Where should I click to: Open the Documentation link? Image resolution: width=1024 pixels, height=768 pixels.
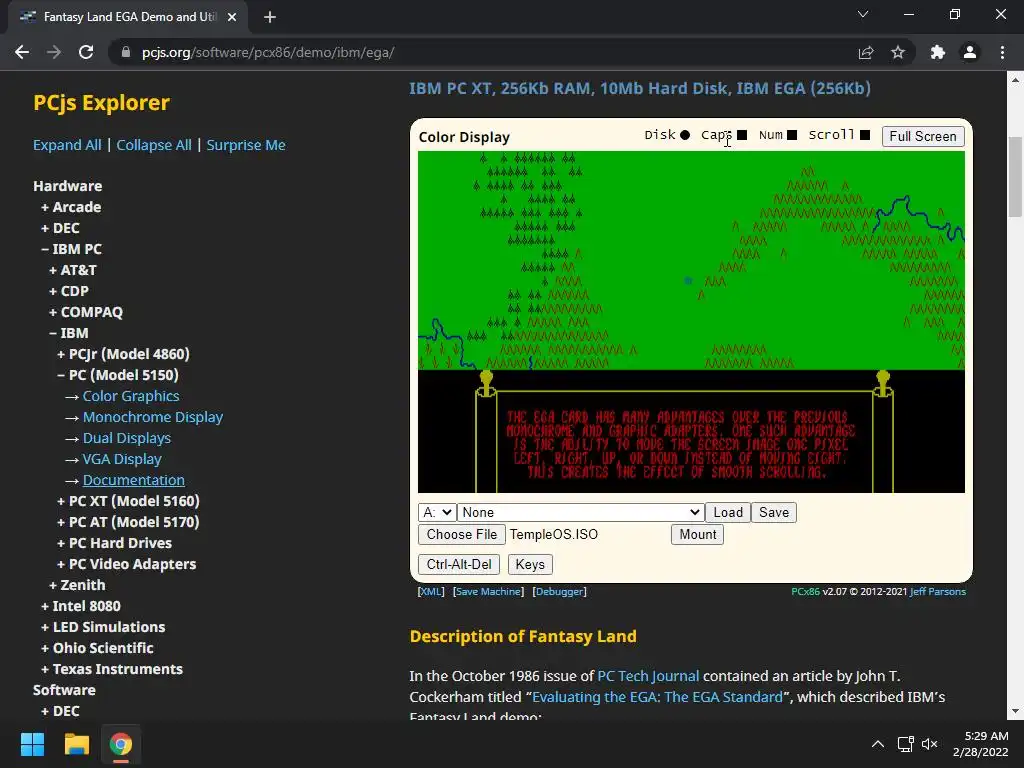point(133,480)
